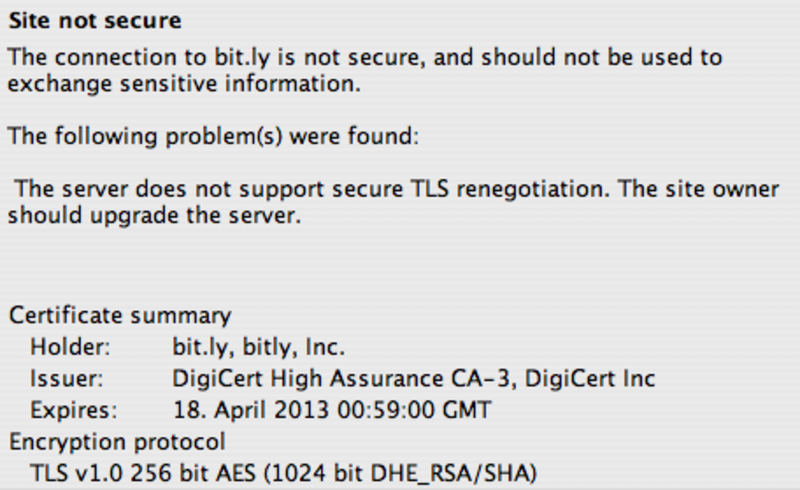This screenshot has height=490, width=800.
Task: Click the 'Holder:' label
Action: 70,347
